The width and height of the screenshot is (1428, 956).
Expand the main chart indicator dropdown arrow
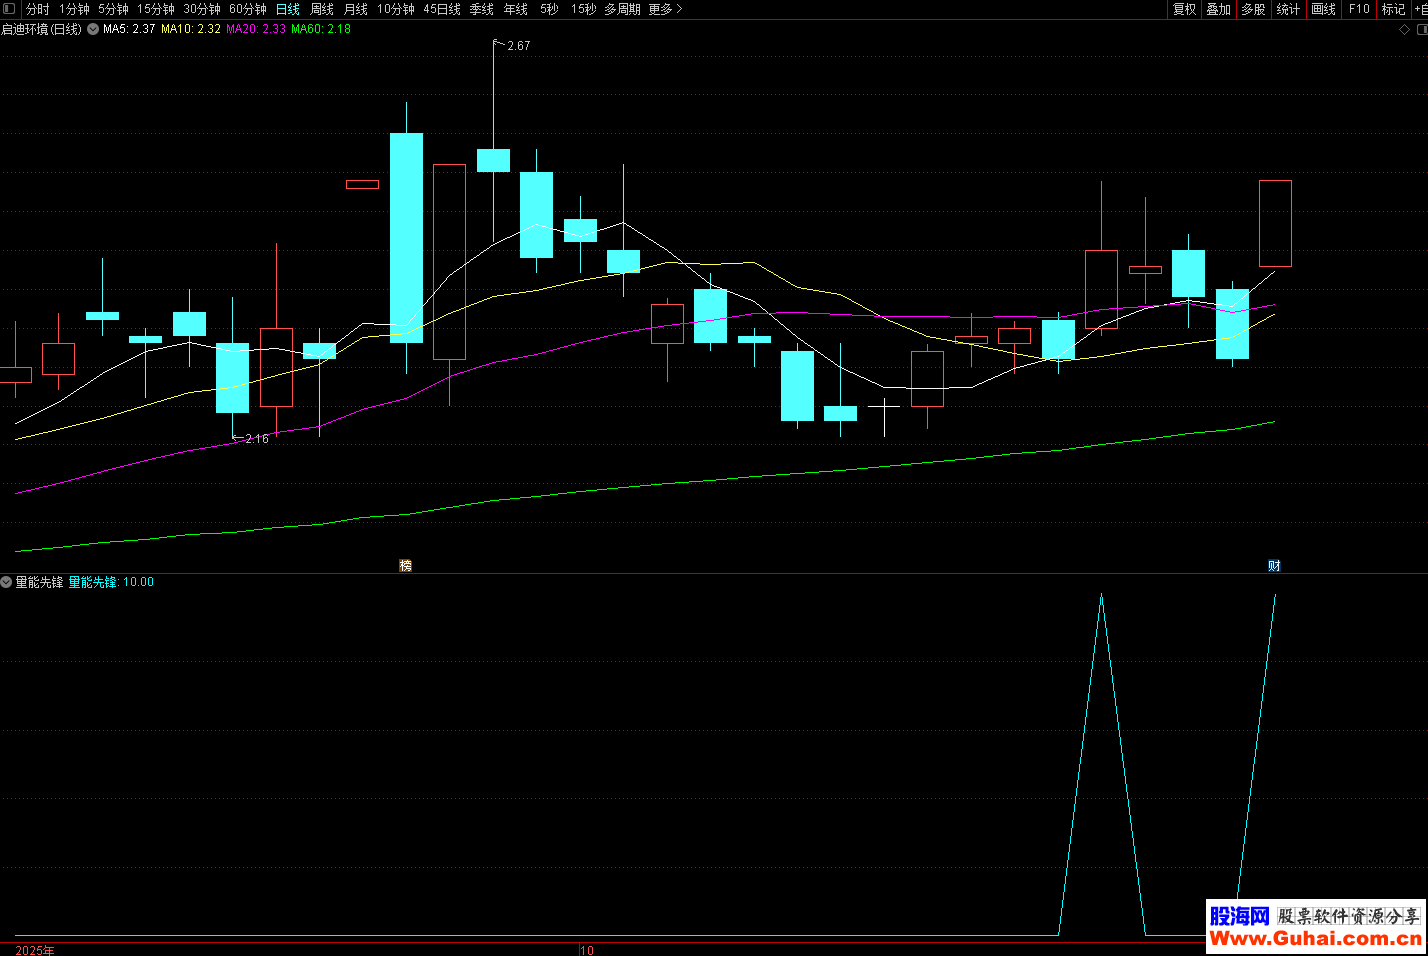point(93,29)
